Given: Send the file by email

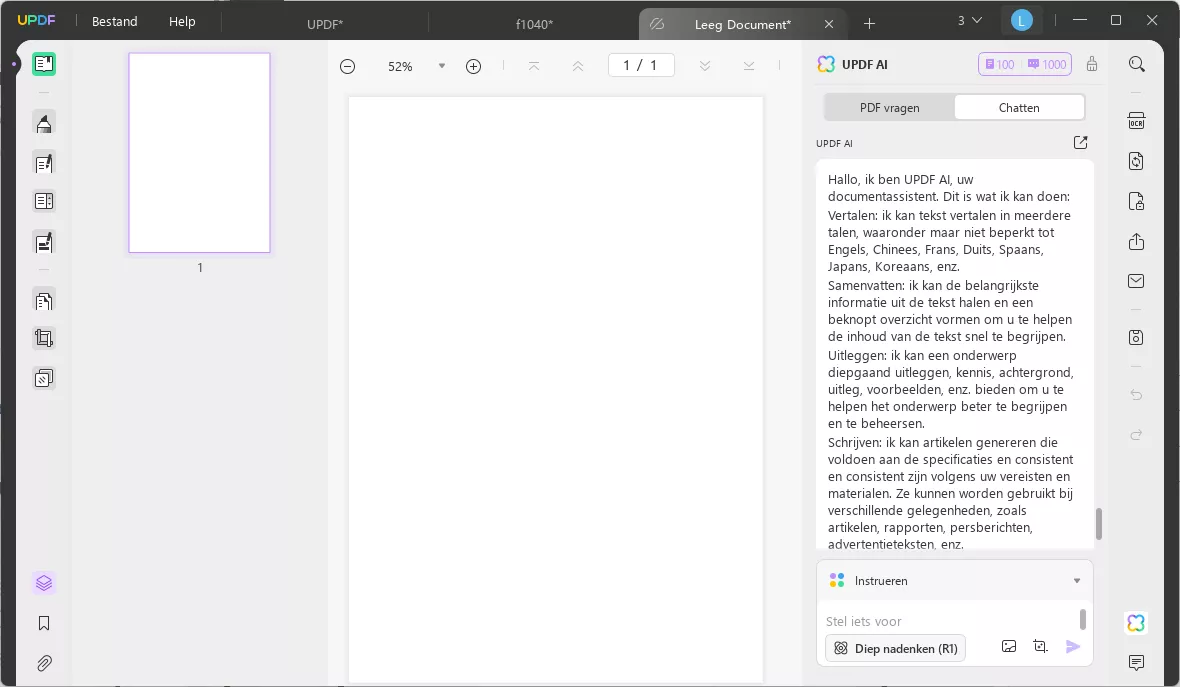Looking at the screenshot, I should pyautogui.click(x=1136, y=281).
